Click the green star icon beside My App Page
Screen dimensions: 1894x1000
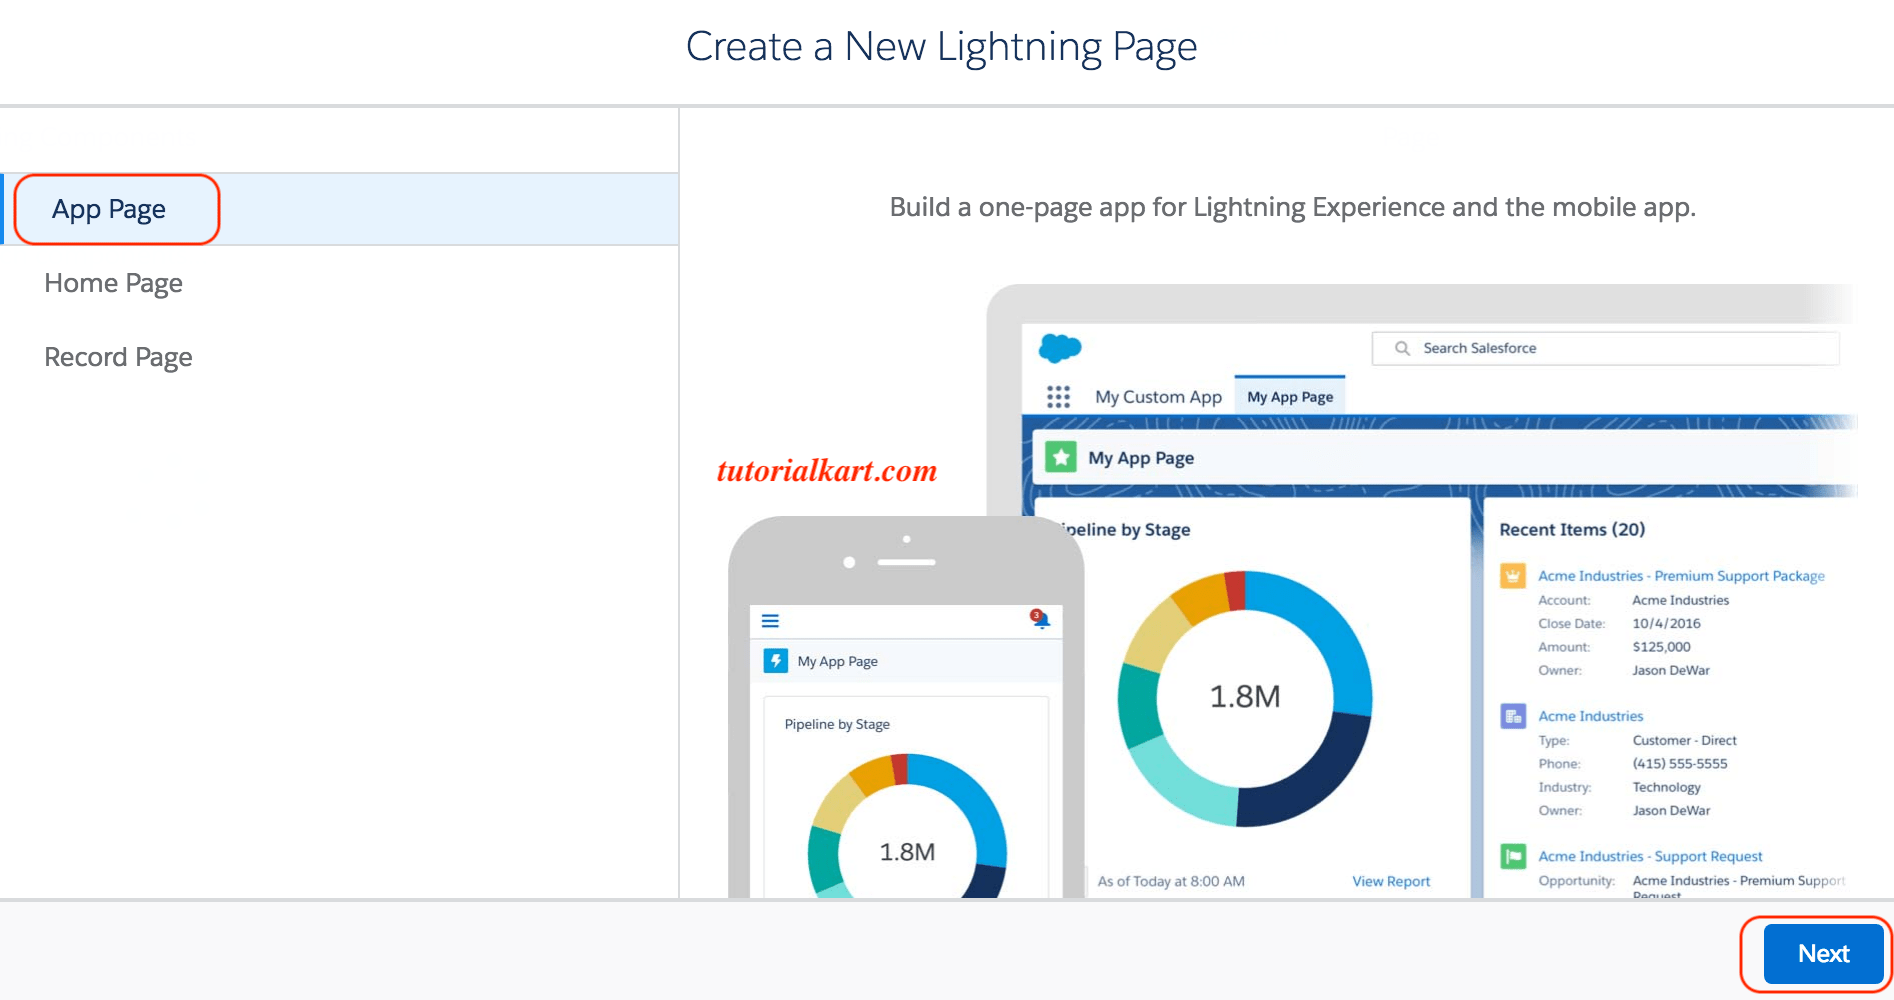[x=1058, y=457]
